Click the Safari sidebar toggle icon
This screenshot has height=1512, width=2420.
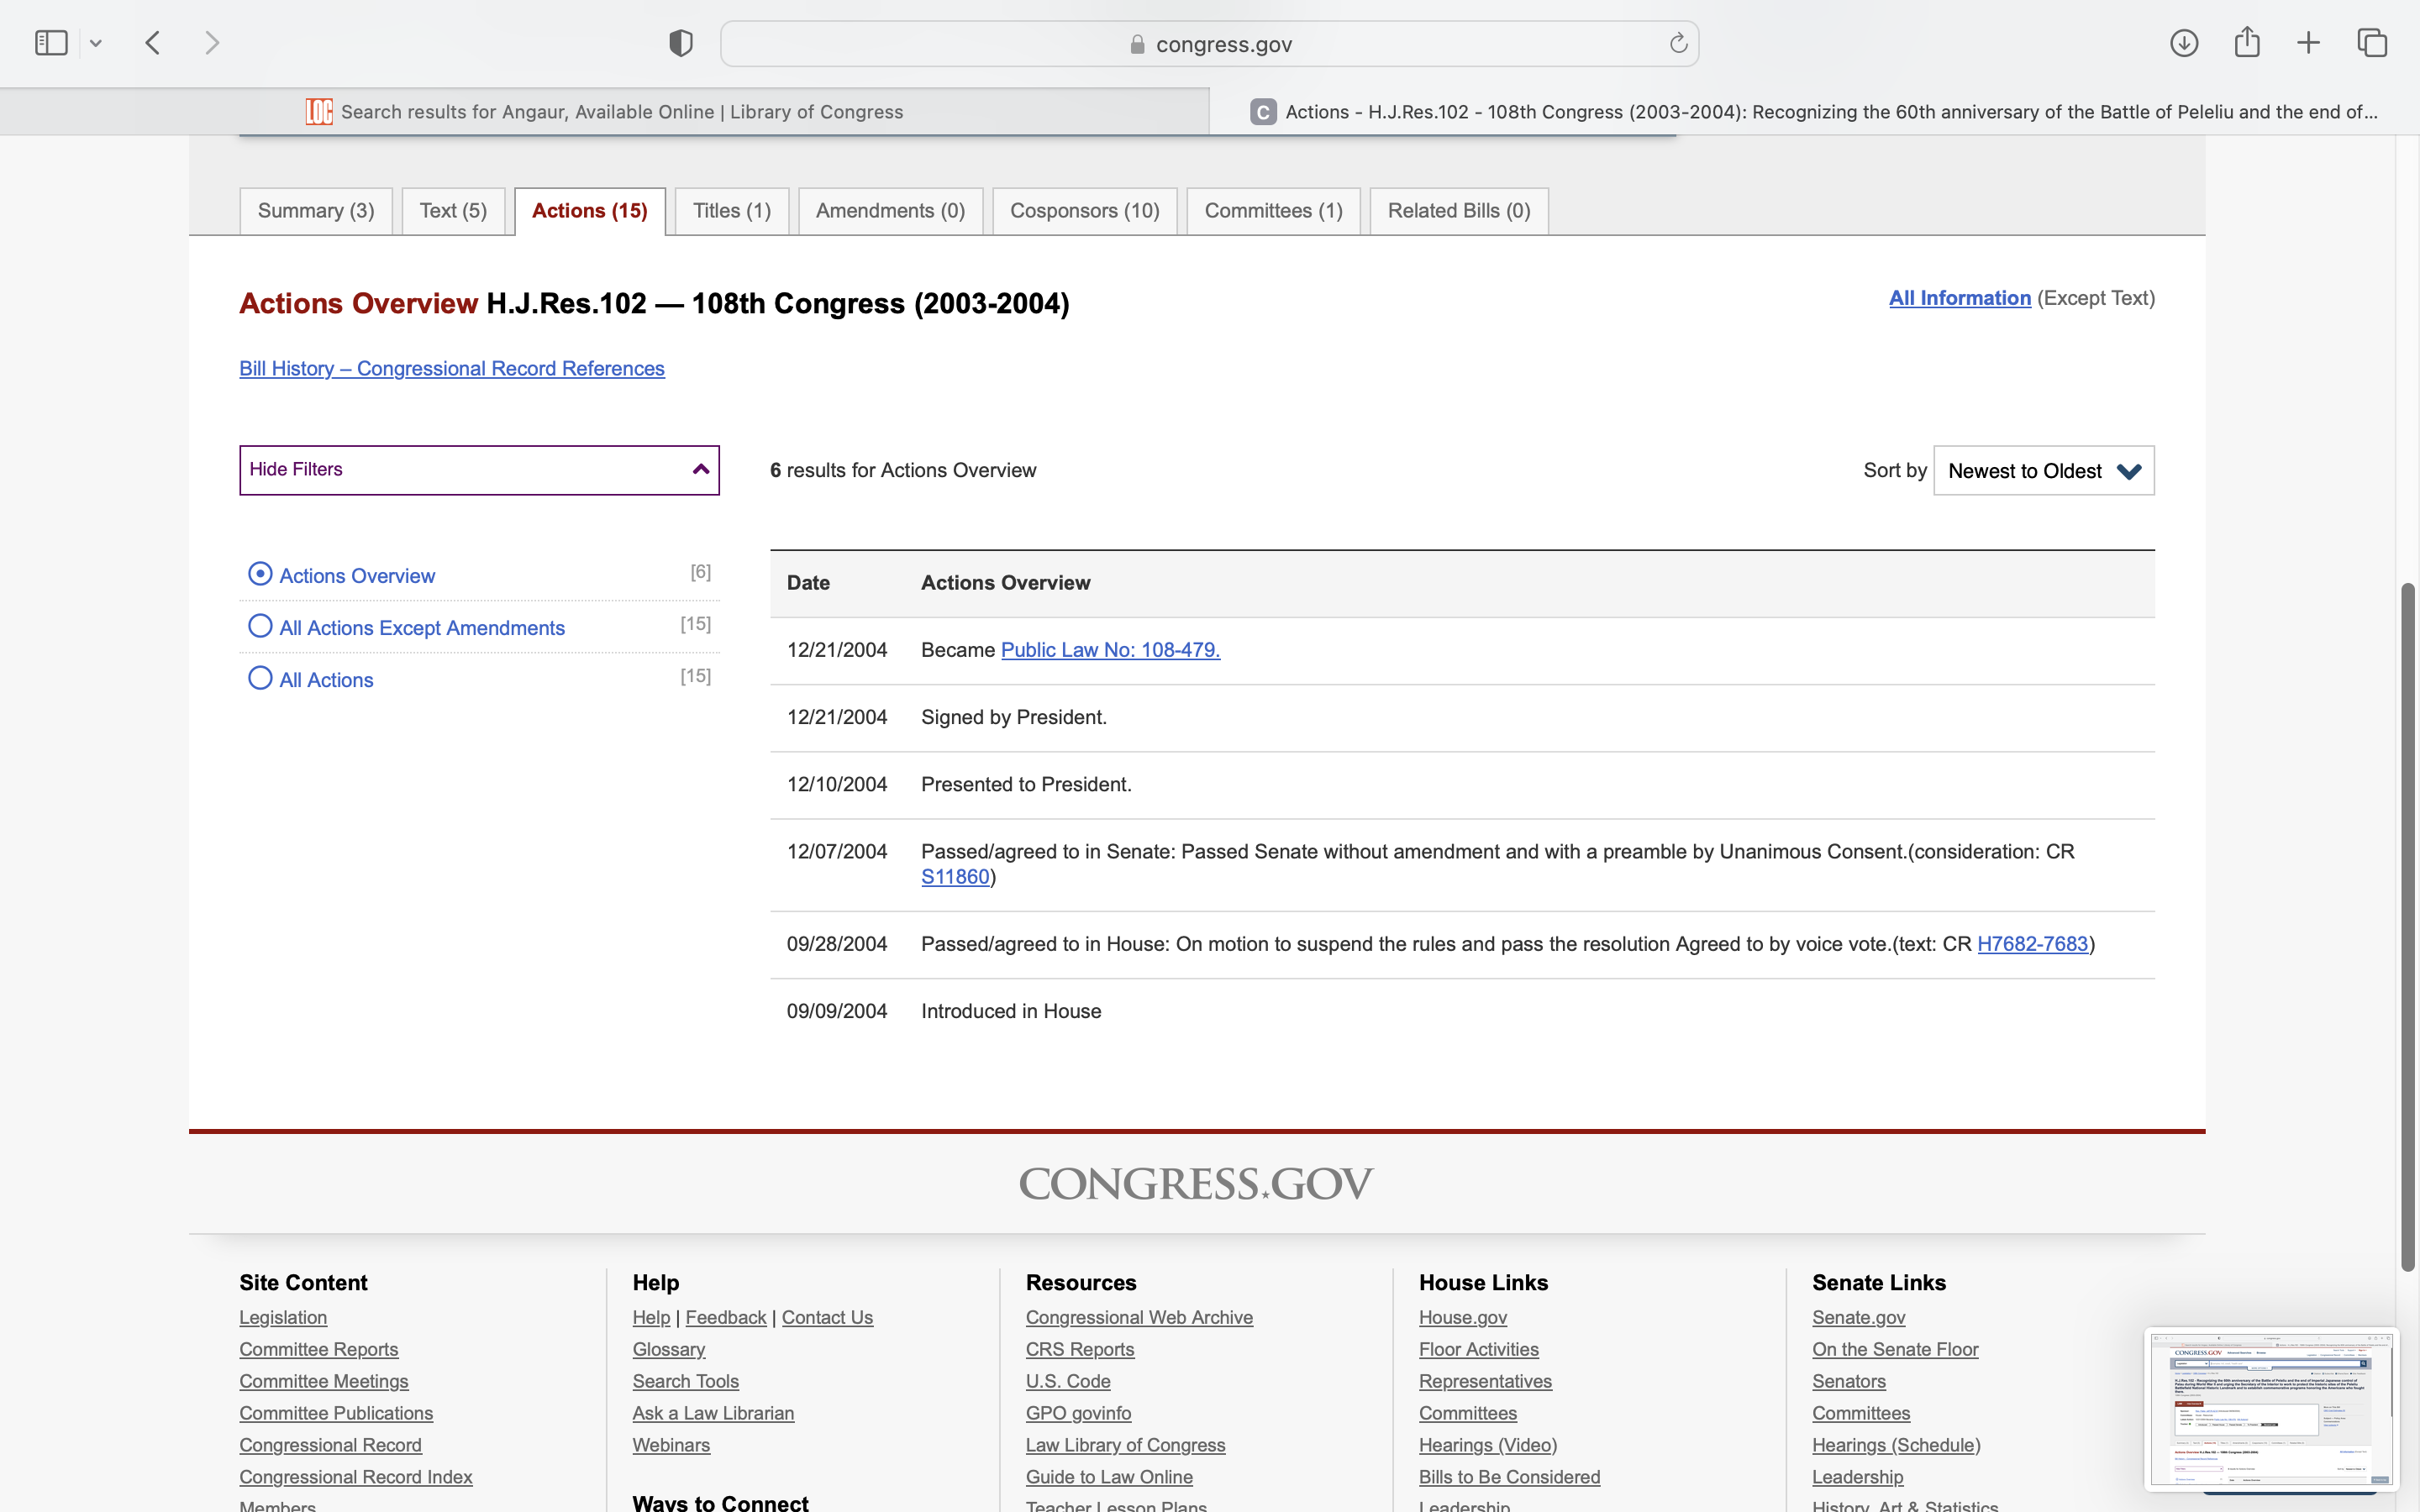tap(51, 43)
